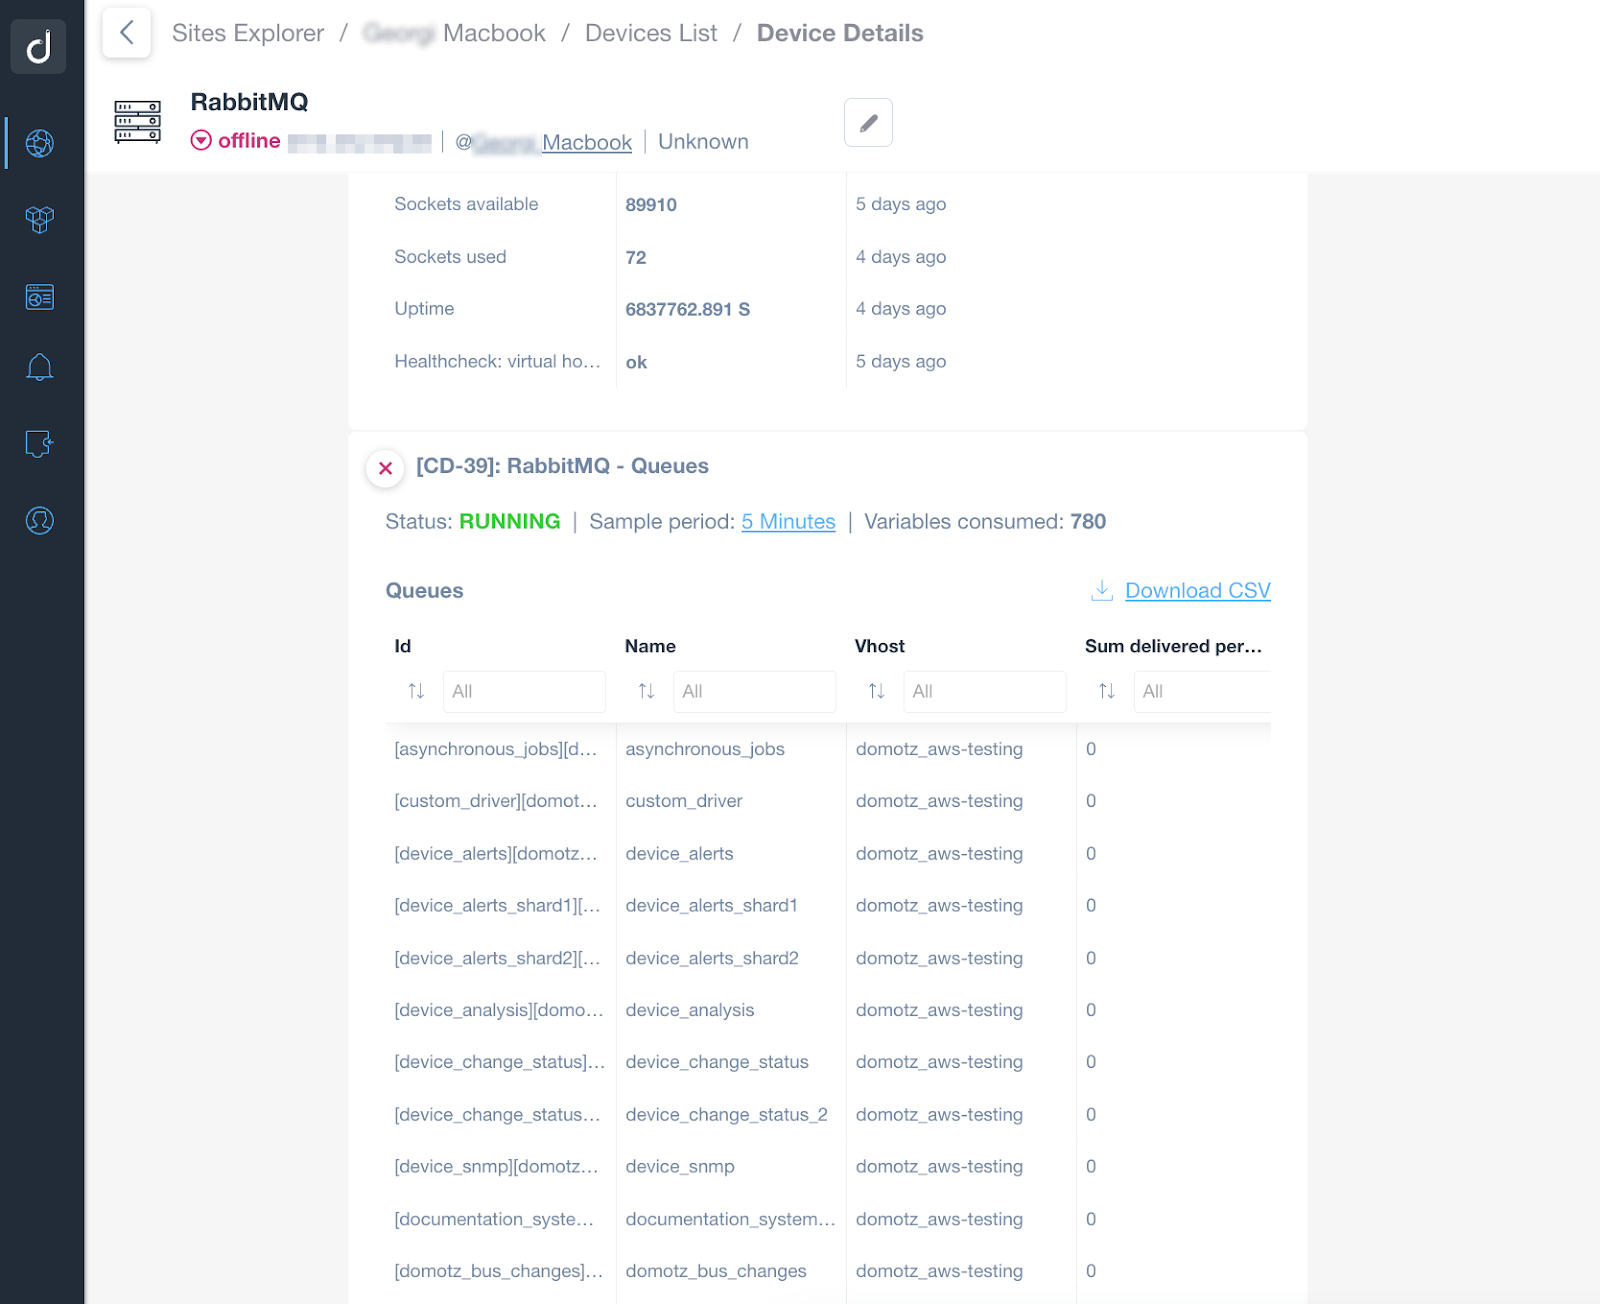Image resolution: width=1600 pixels, height=1304 pixels.
Task: Remove the CD-39 RabbitMQ Queues driver
Action: 385,467
